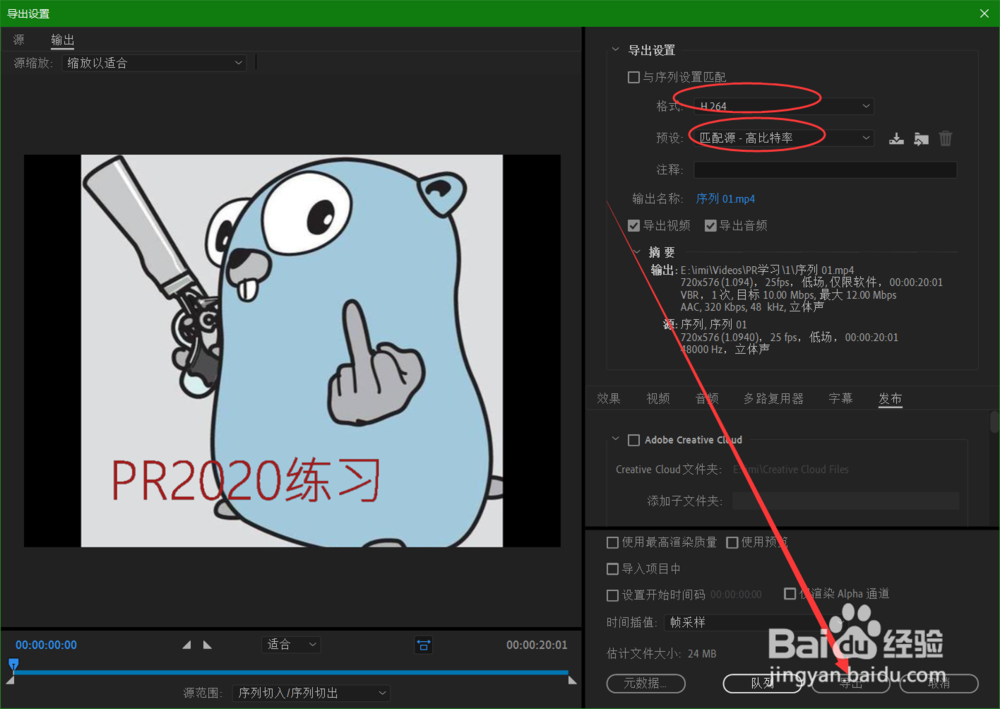The image size is (1000, 709).
Task: Check the 渲染 Alpha 通道 option
Action: click(x=790, y=594)
